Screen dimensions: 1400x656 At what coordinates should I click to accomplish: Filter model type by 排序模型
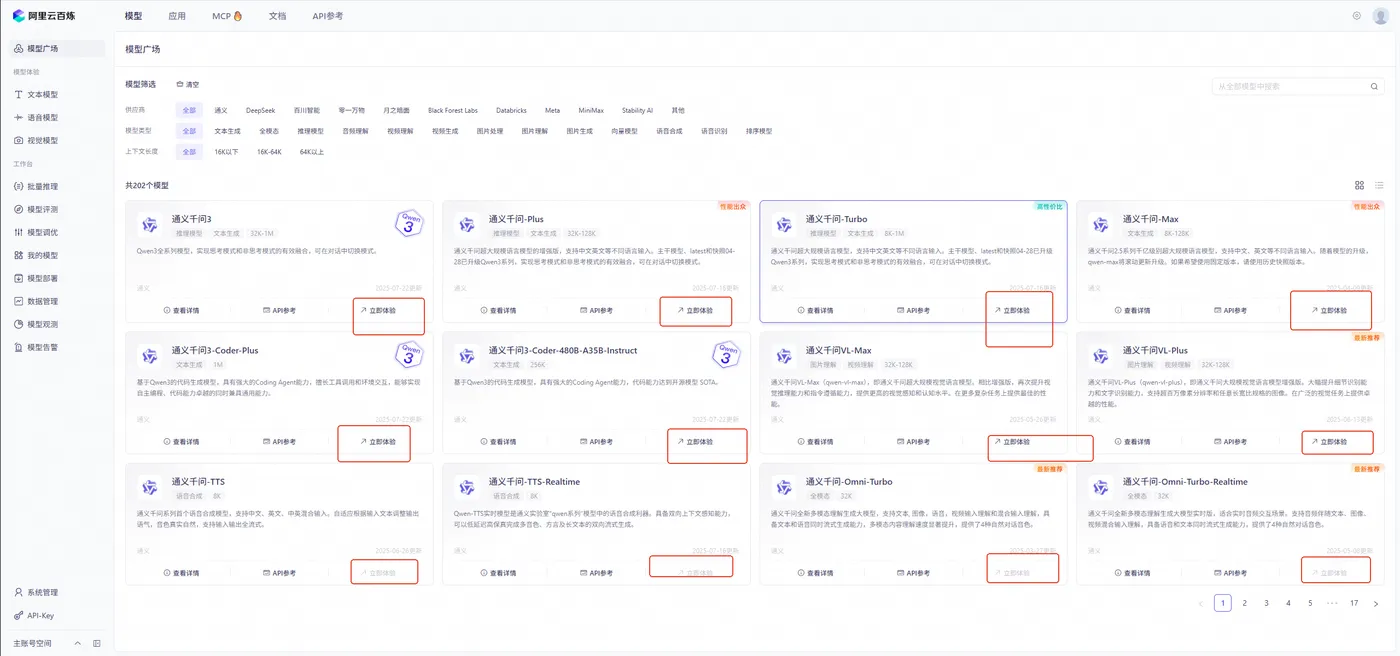tap(759, 131)
